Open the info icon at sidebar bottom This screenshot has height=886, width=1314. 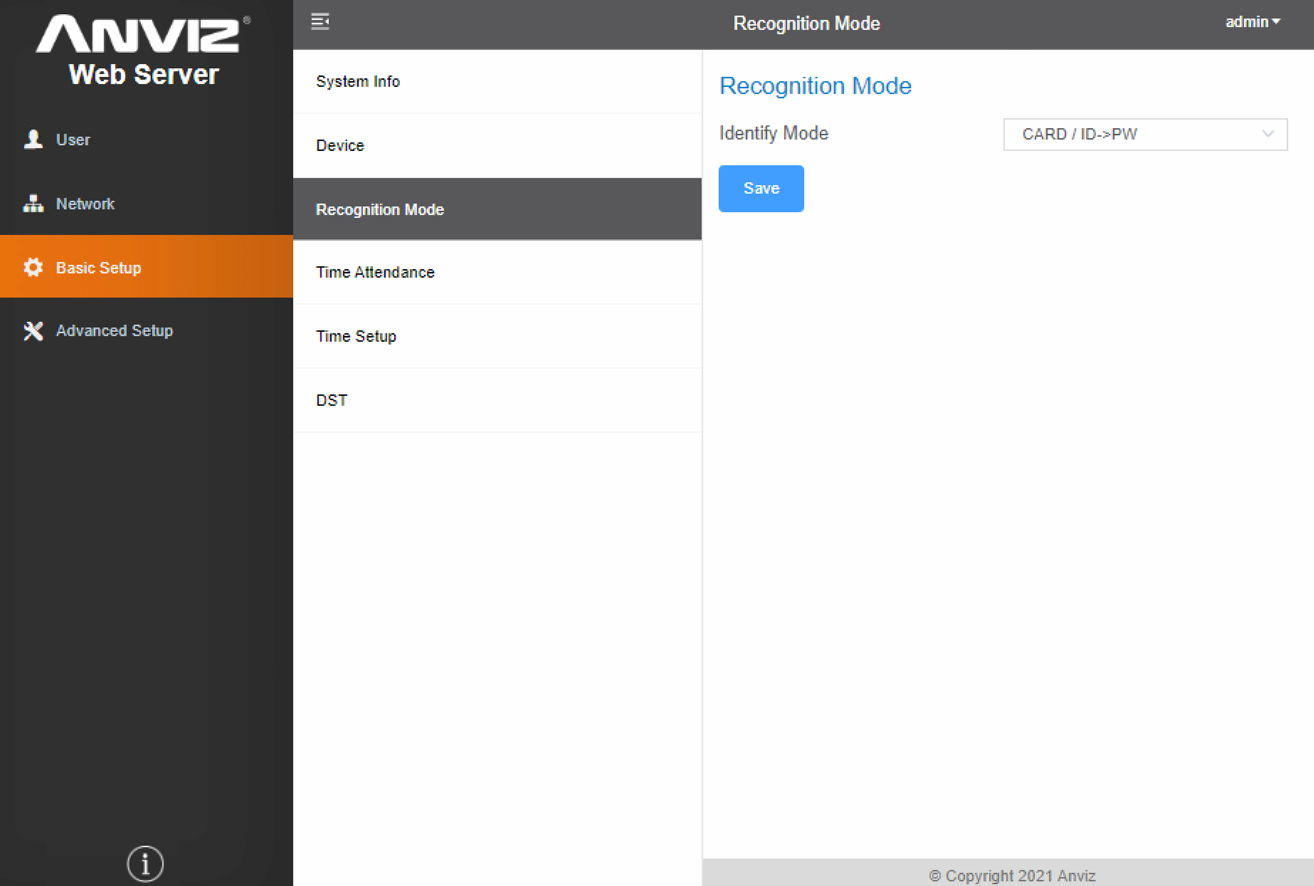(146, 863)
